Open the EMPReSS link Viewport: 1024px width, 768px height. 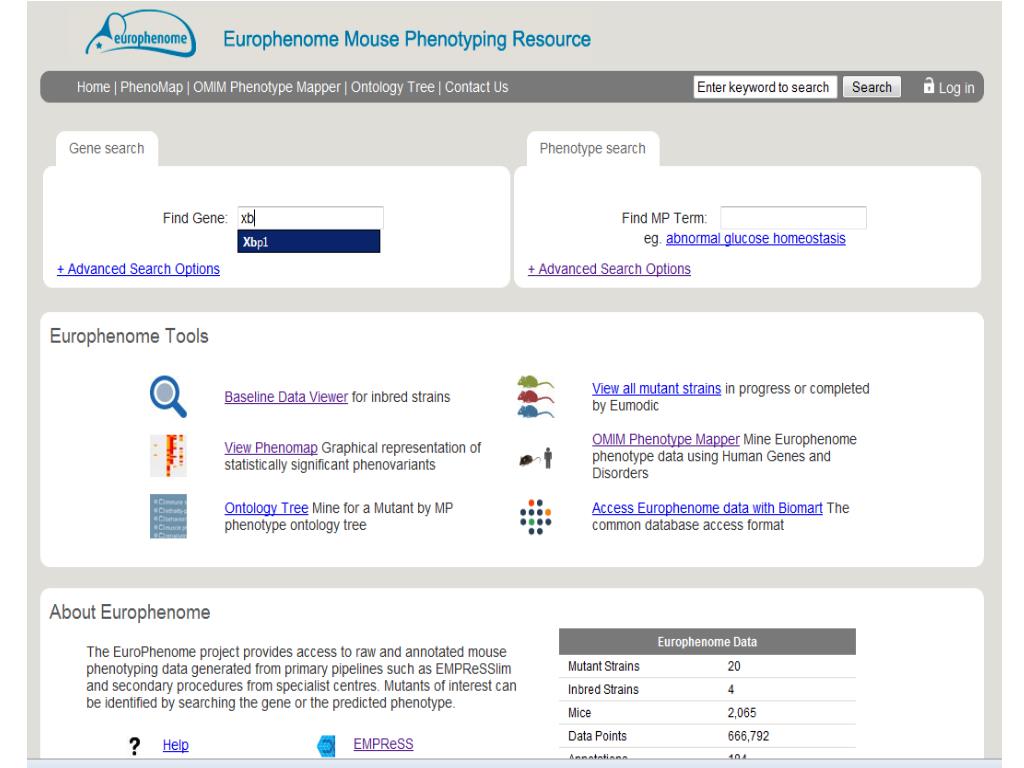tap(383, 744)
